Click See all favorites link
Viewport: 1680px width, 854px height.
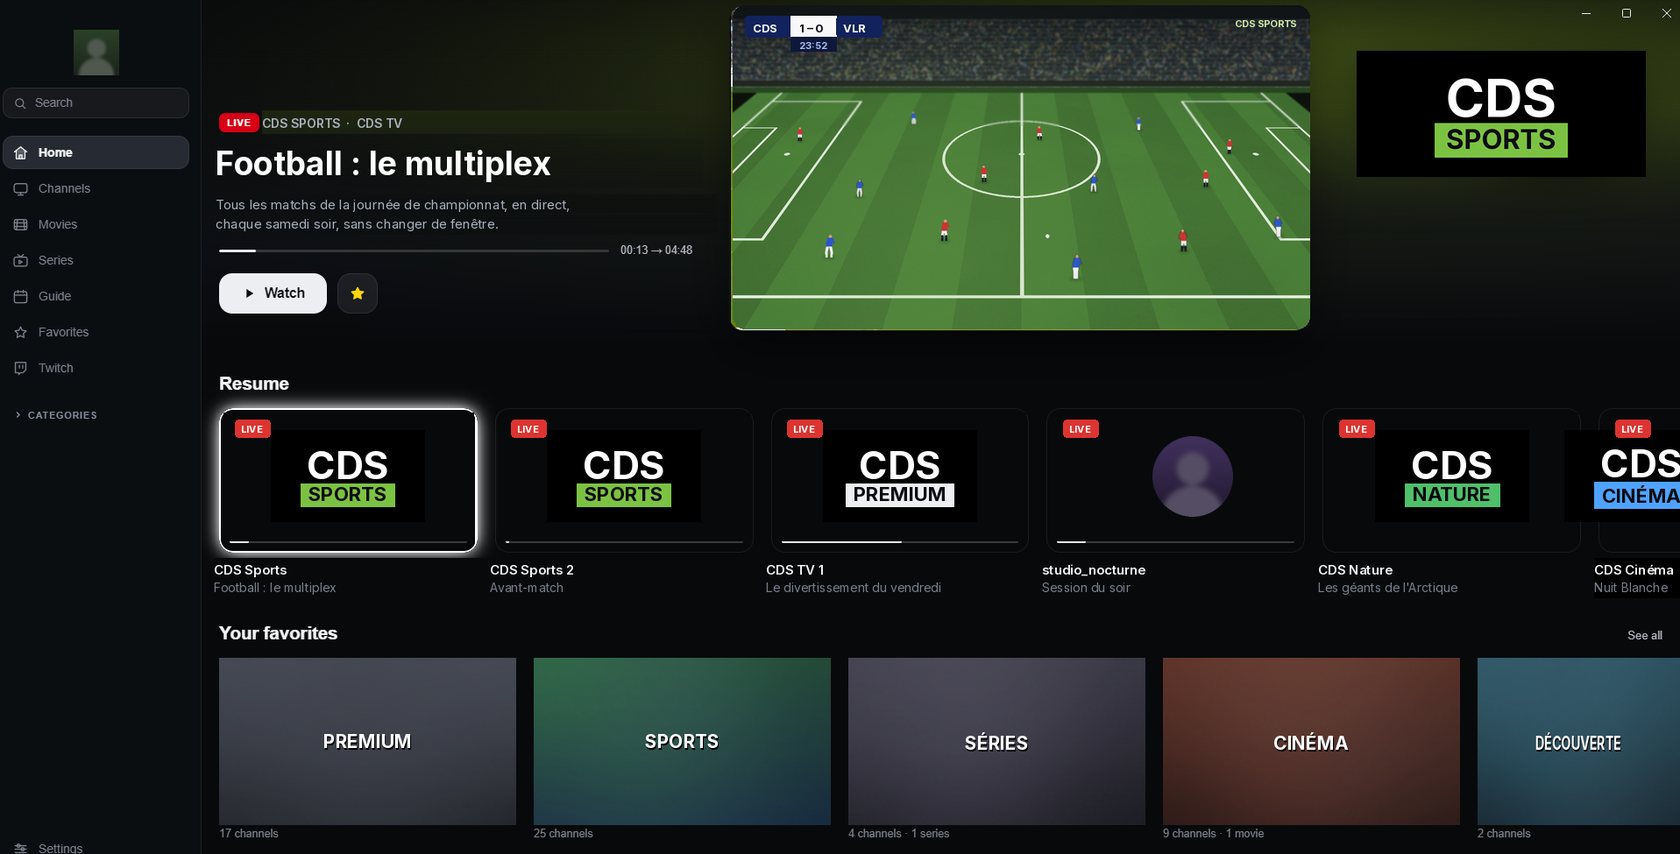[1645, 636]
